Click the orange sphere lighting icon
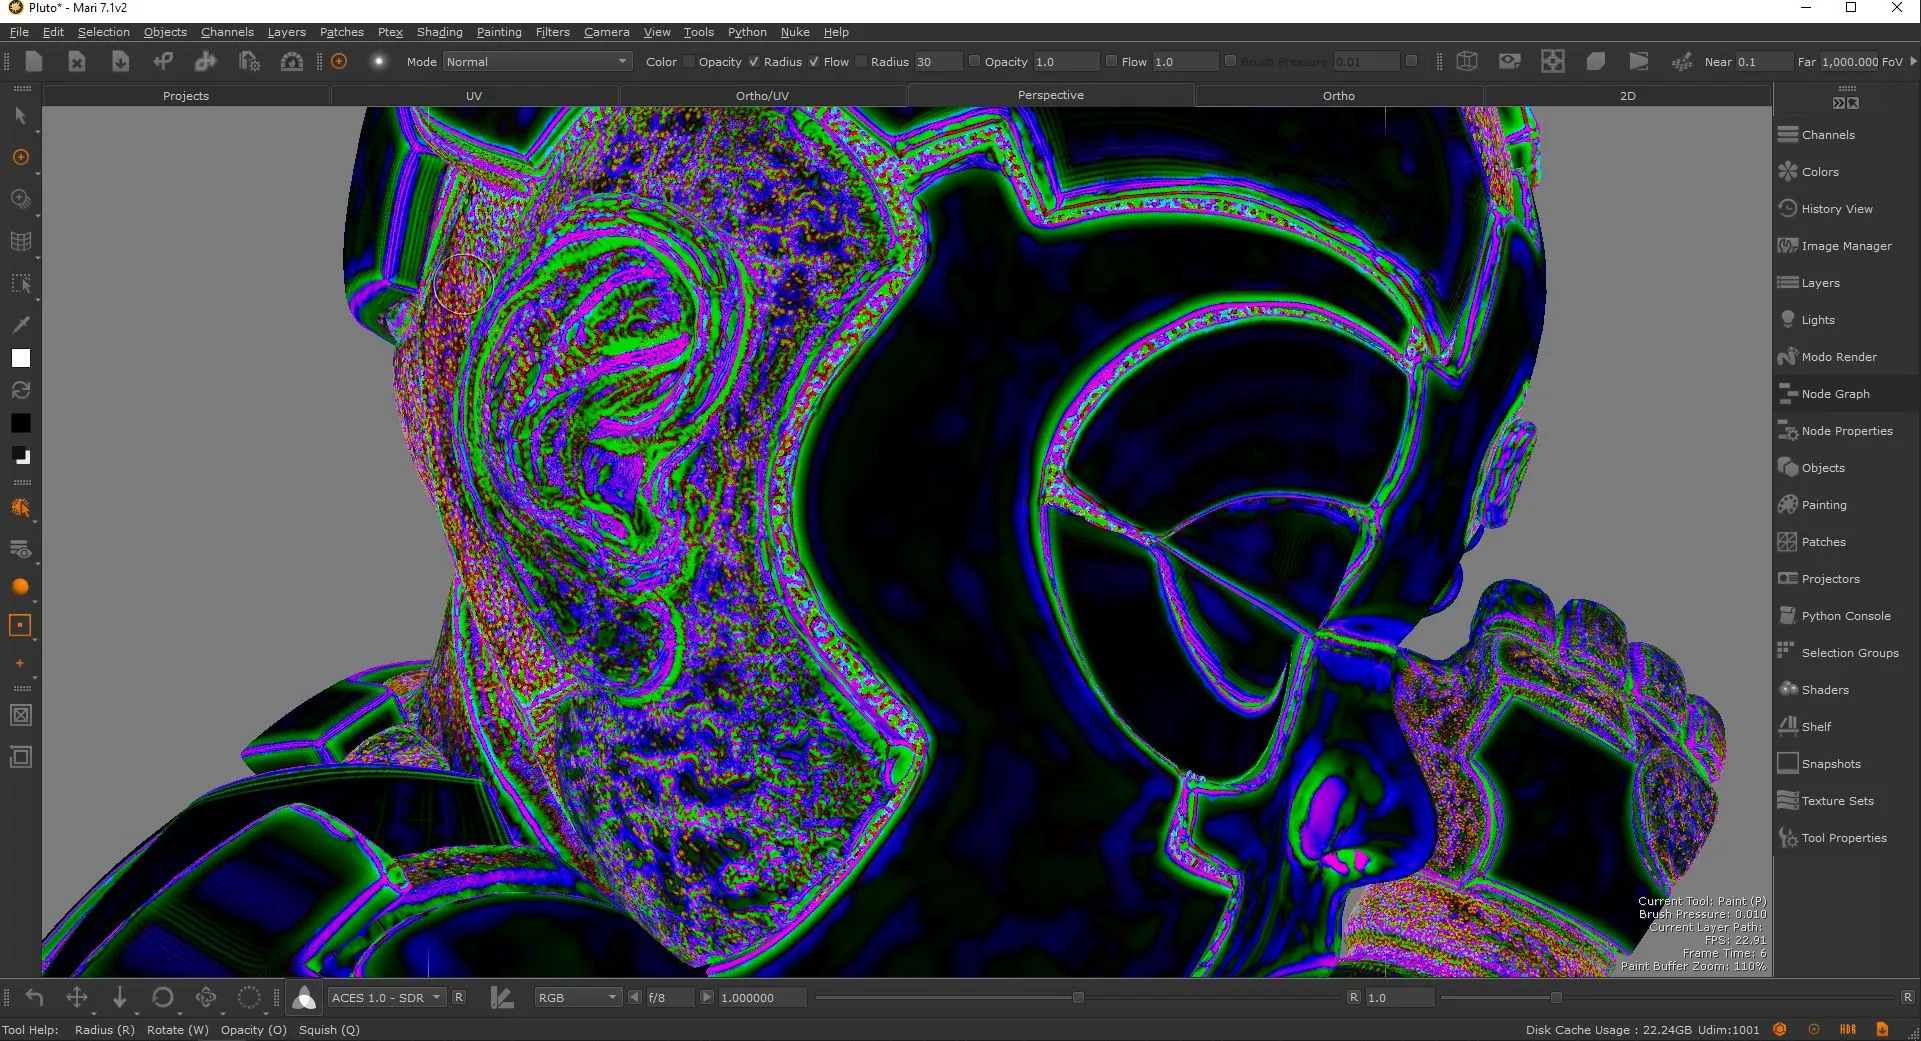This screenshot has width=1921, height=1041. [x=20, y=587]
